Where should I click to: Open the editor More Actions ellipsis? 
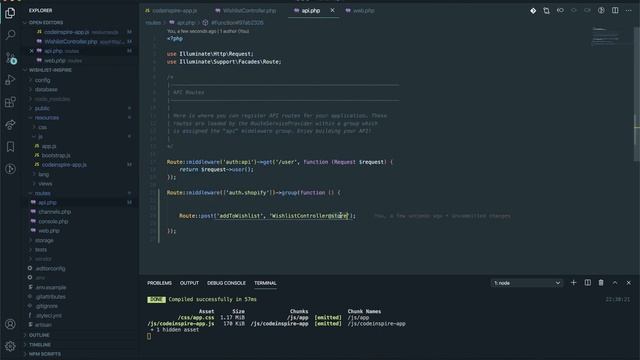tap(629, 11)
